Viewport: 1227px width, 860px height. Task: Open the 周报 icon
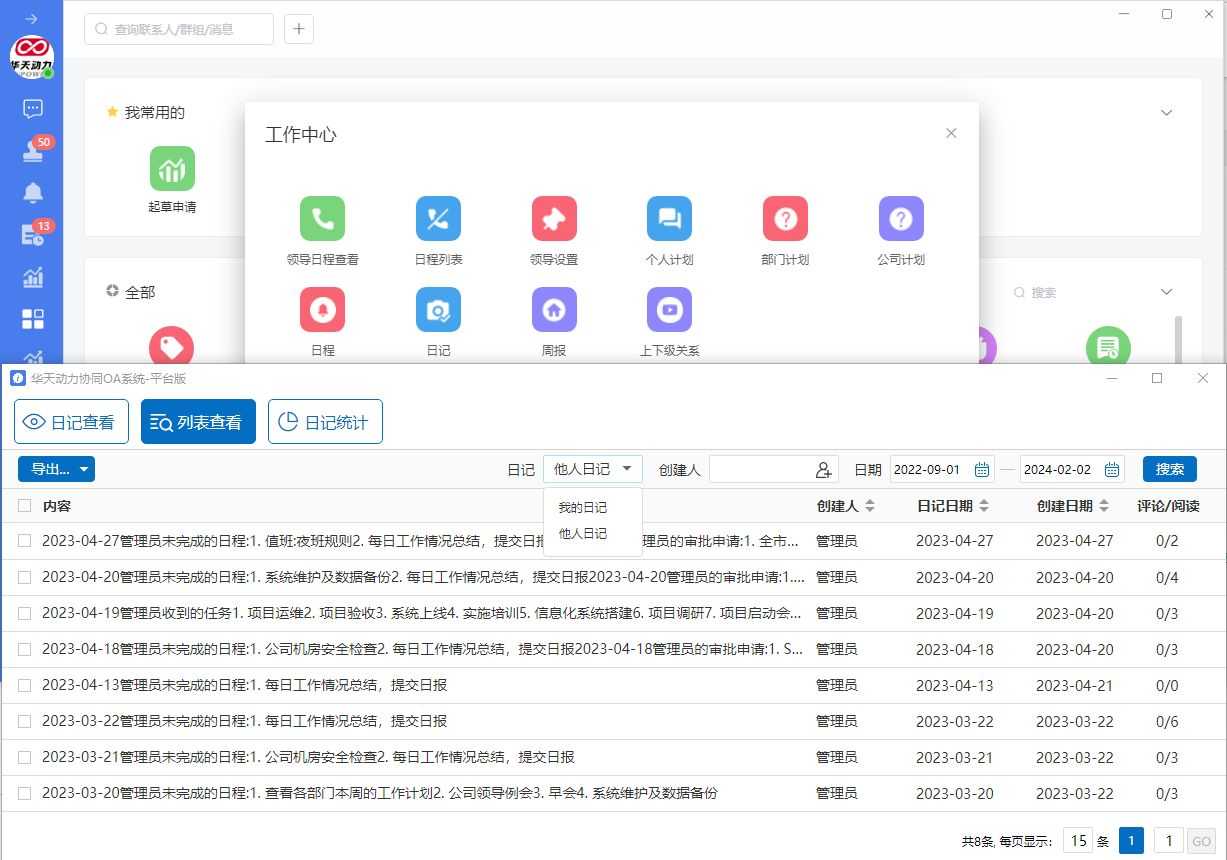(x=554, y=310)
